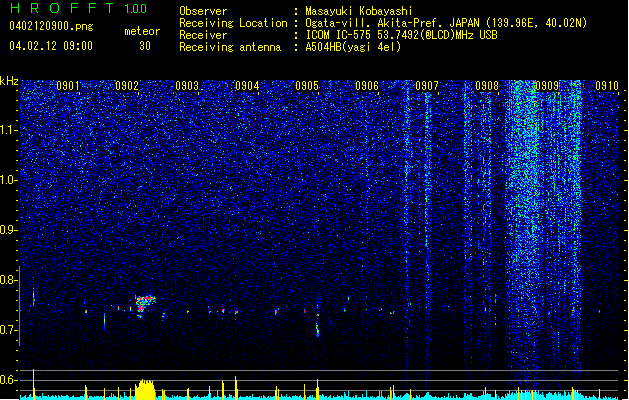
Task: Click the 1.0 kHz axis label
Action: pyautogui.click(x=9, y=180)
